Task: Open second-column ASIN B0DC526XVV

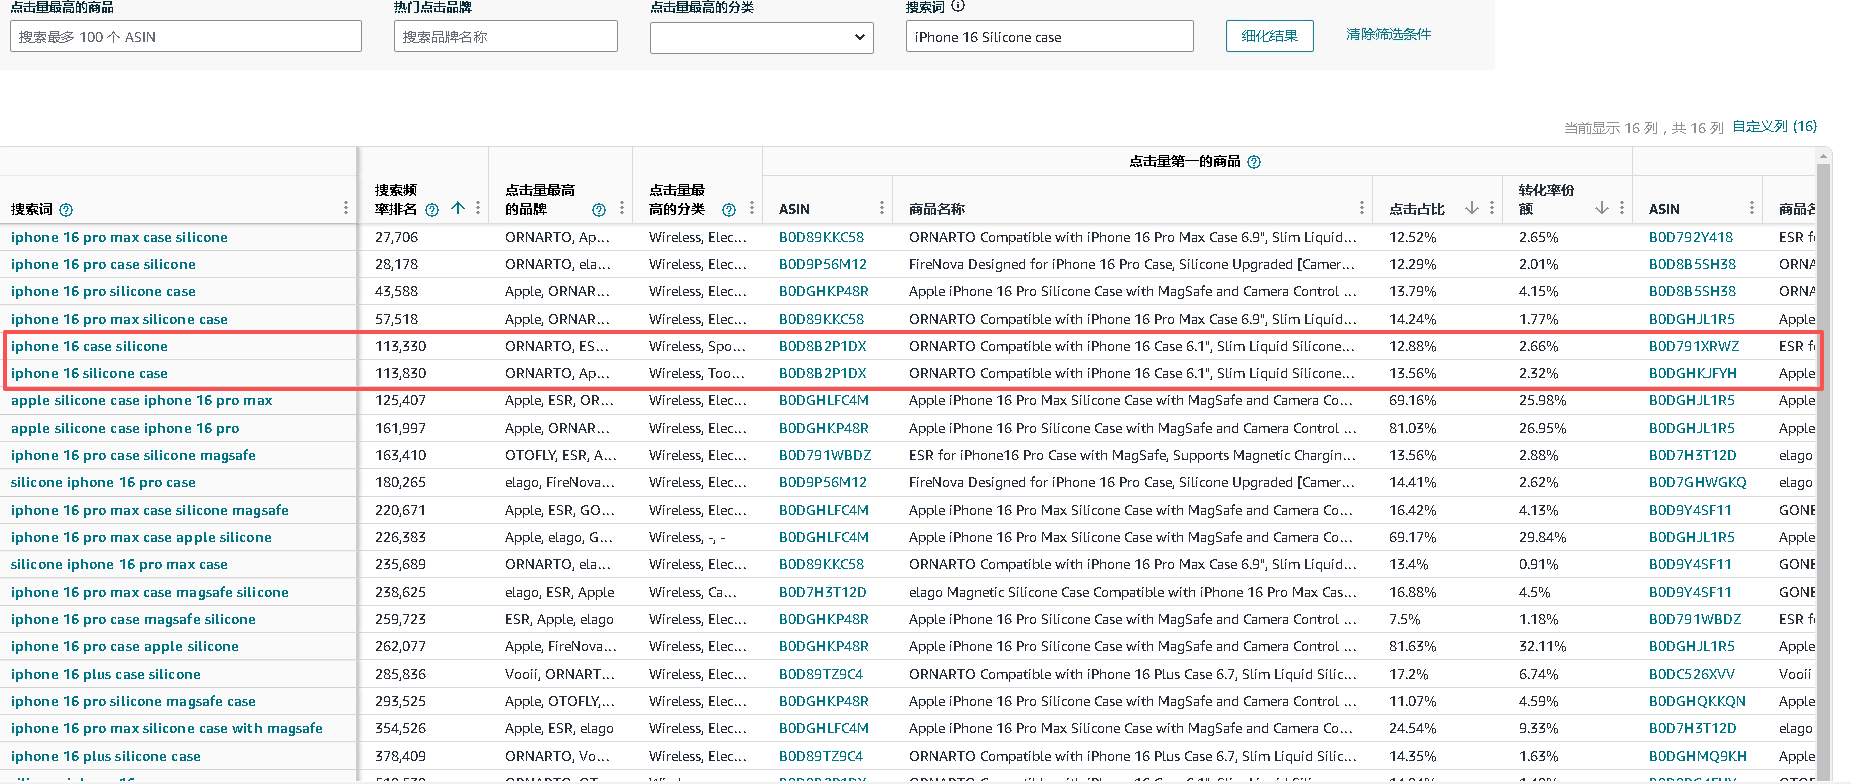Action: pos(1692,675)
